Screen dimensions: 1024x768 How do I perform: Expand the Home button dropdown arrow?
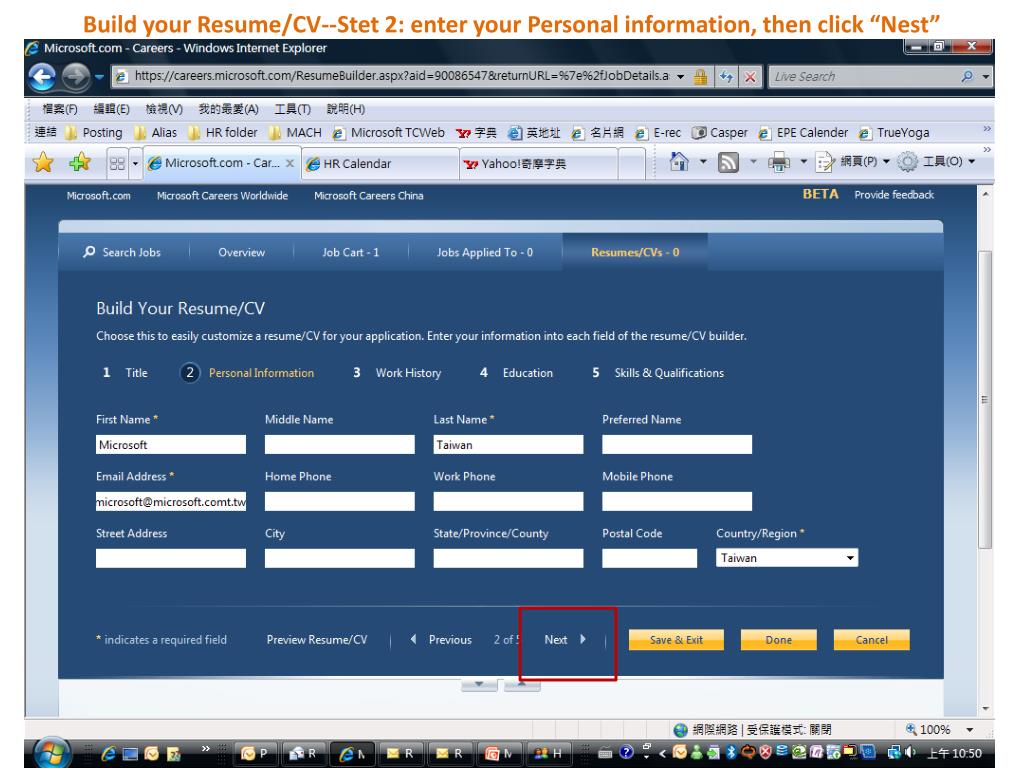point(703,161)
